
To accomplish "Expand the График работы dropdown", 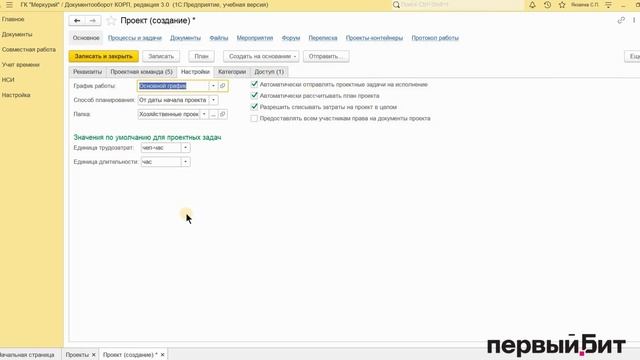I will pyautogui.click(x=213, y=86).
